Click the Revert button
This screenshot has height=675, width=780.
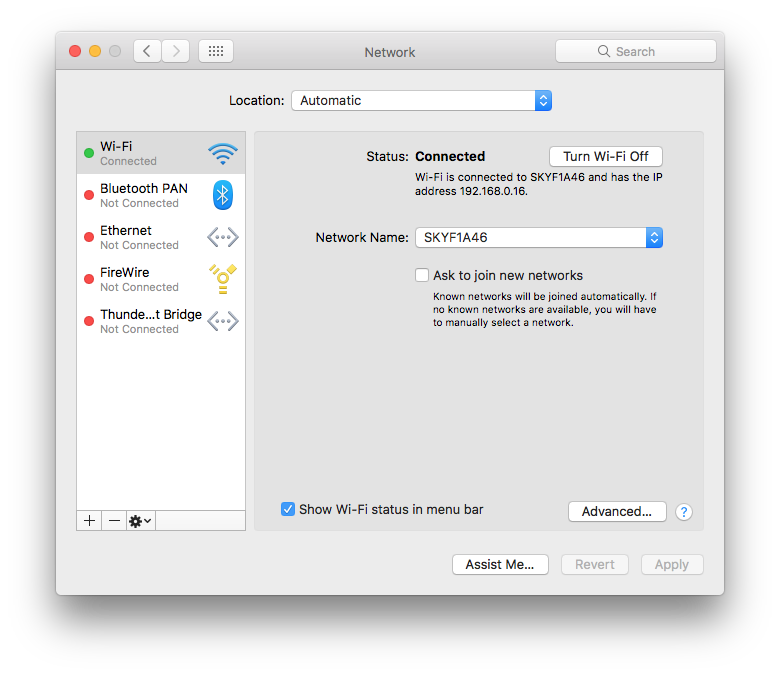click(x=594, y=565)
